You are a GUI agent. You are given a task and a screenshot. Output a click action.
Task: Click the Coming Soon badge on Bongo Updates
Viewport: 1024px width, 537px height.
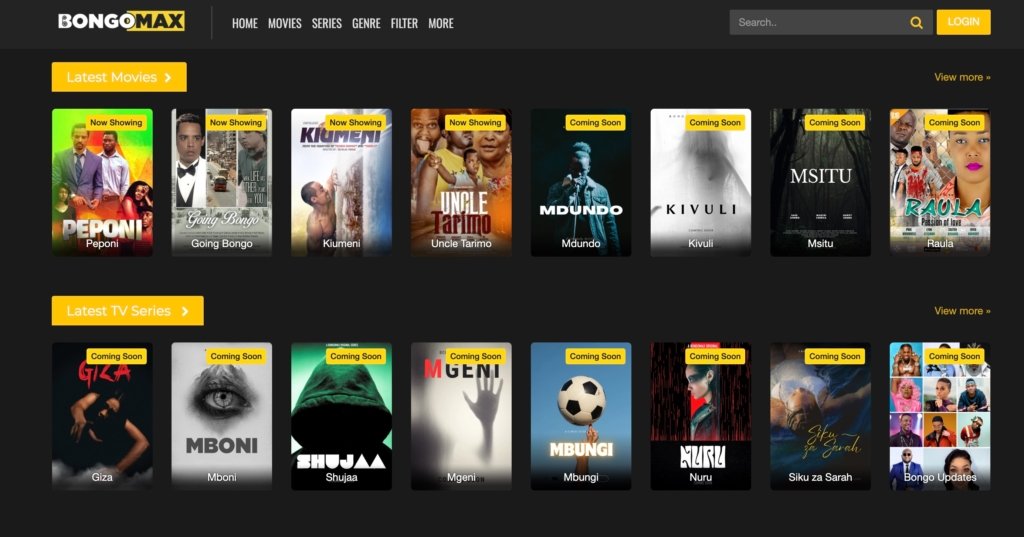(x=954, y=356)
